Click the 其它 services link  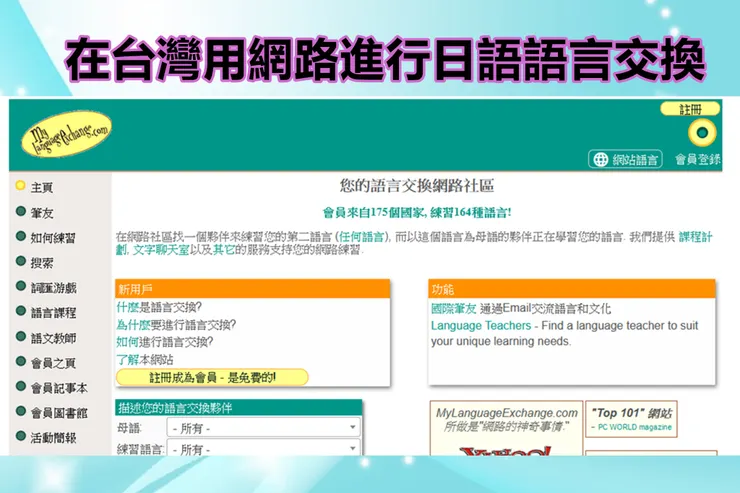pos(223,250)
